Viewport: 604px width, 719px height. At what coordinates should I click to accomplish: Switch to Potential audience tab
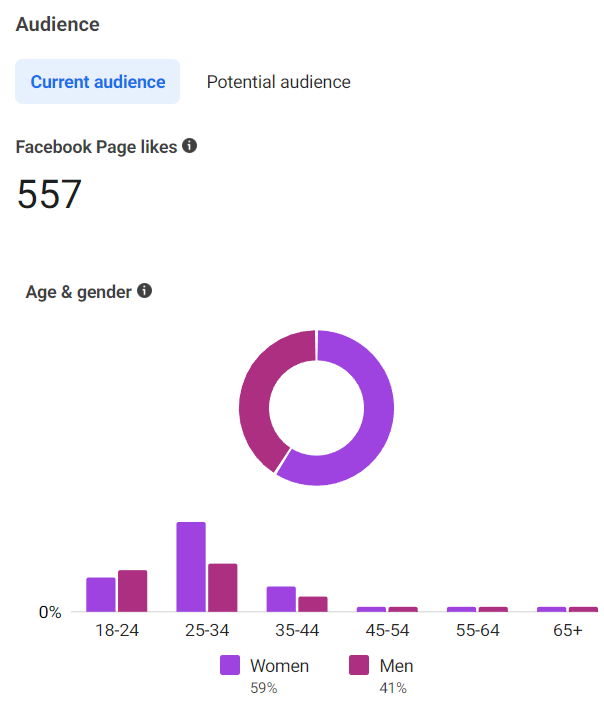(x=278, y=82)
